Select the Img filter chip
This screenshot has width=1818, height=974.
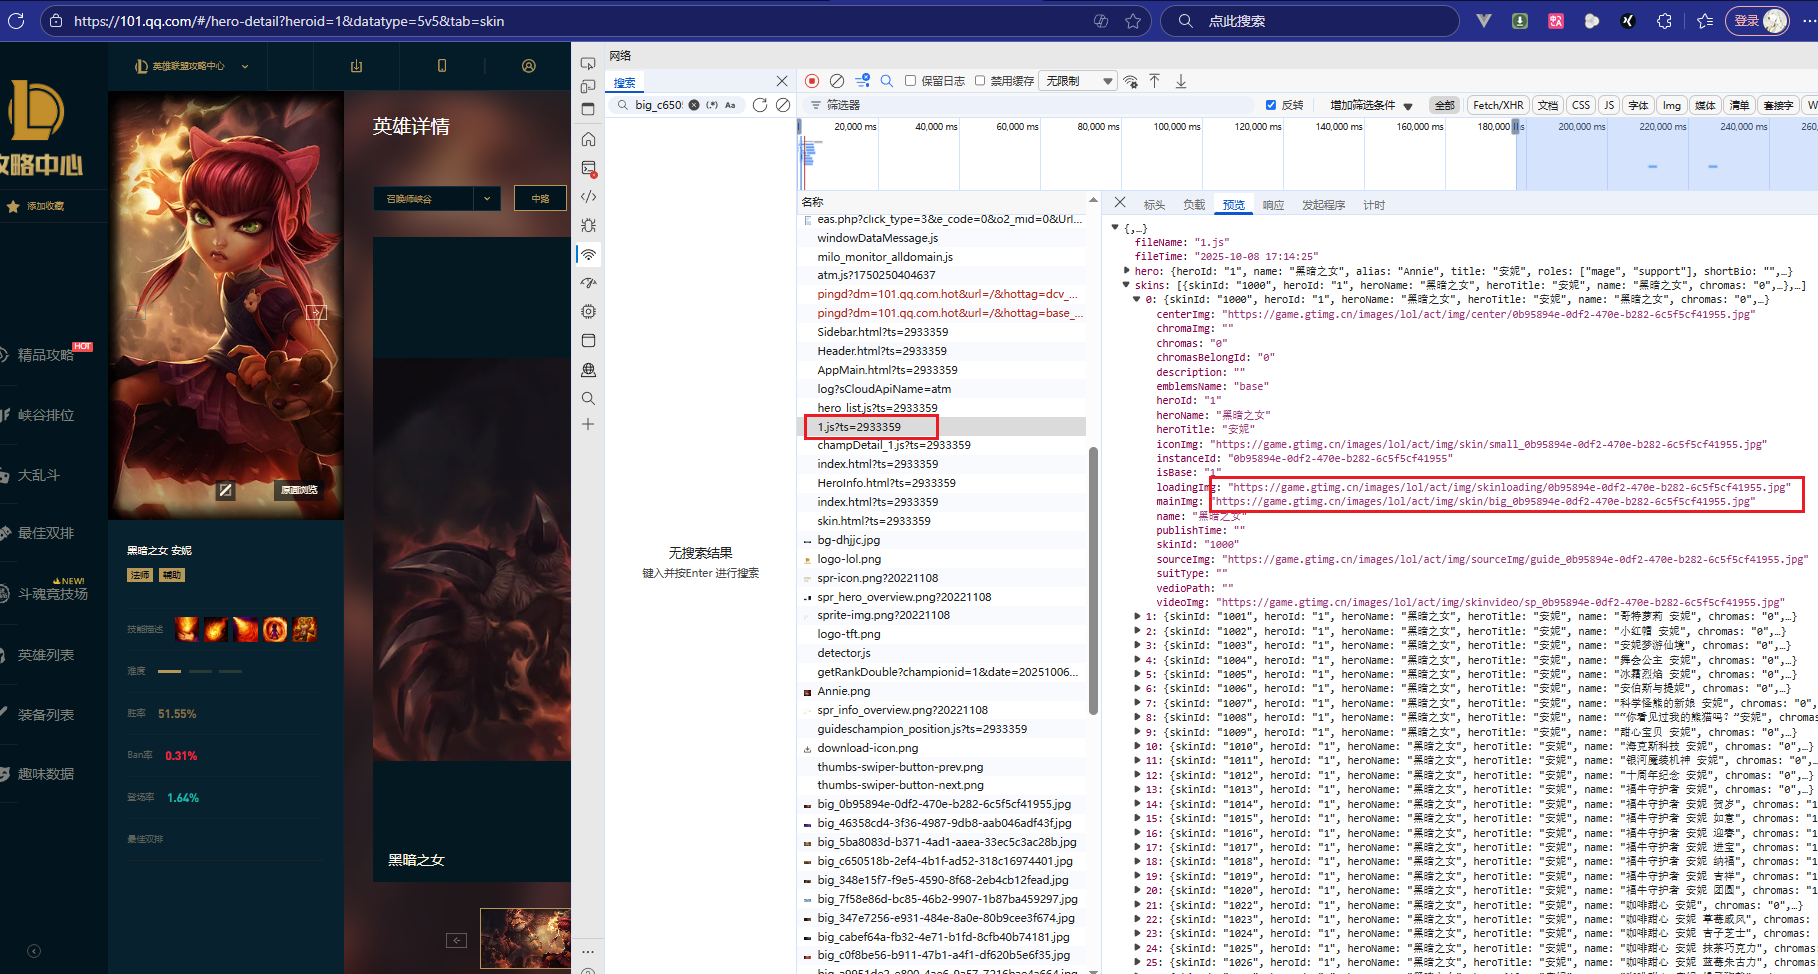pos(1672,105)
